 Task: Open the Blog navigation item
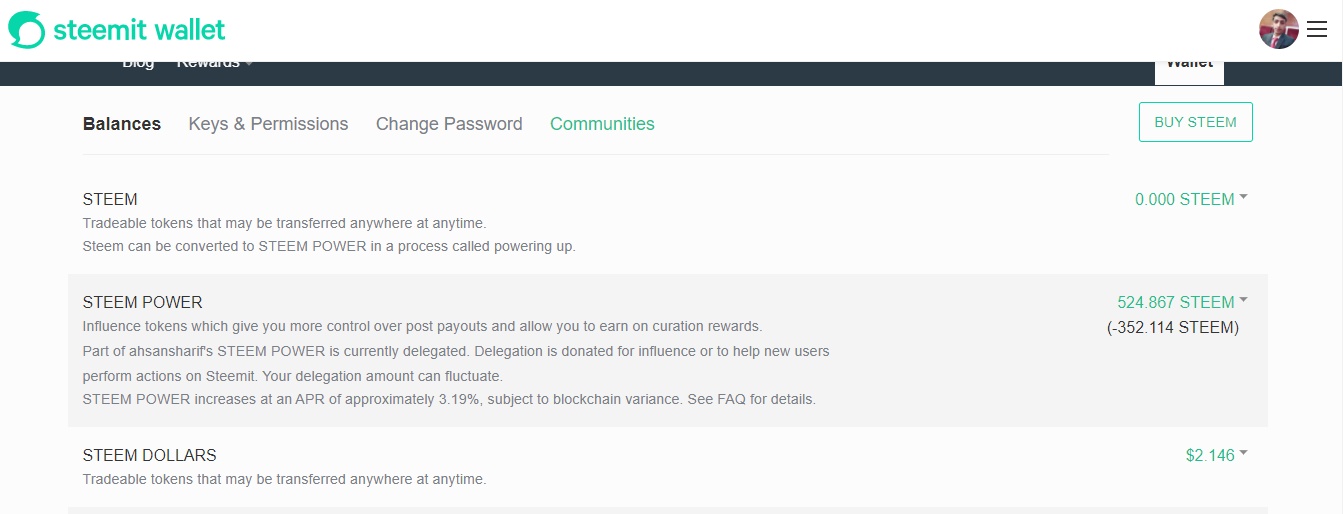click(x=138, y=64)
